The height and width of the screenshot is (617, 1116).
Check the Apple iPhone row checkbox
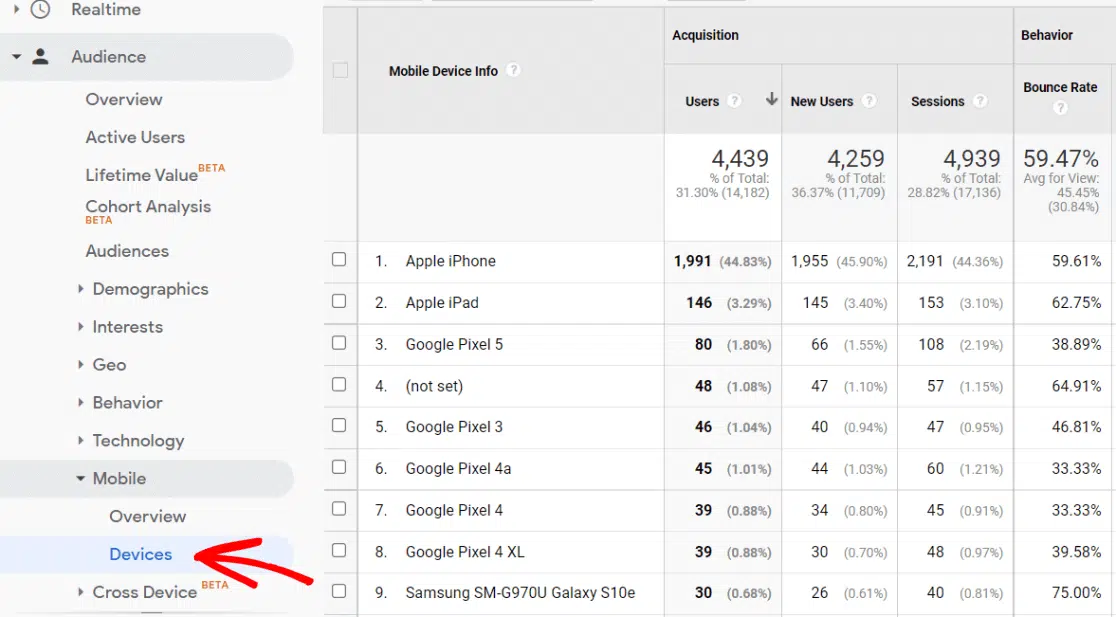pos(339,260)
